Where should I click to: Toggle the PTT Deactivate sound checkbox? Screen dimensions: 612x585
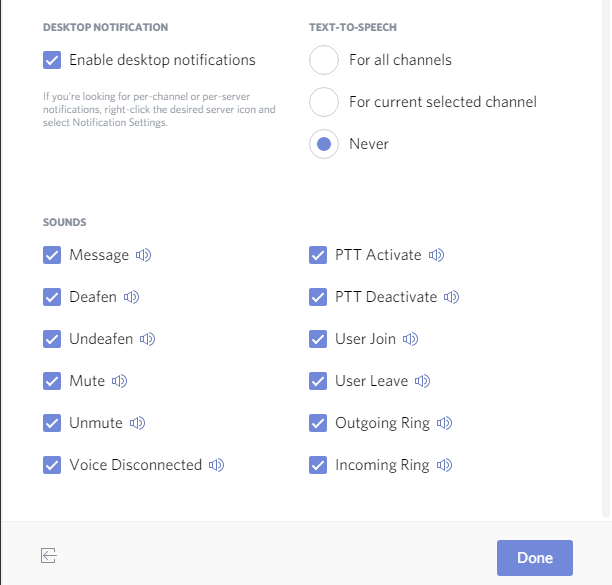coord(318,297)
